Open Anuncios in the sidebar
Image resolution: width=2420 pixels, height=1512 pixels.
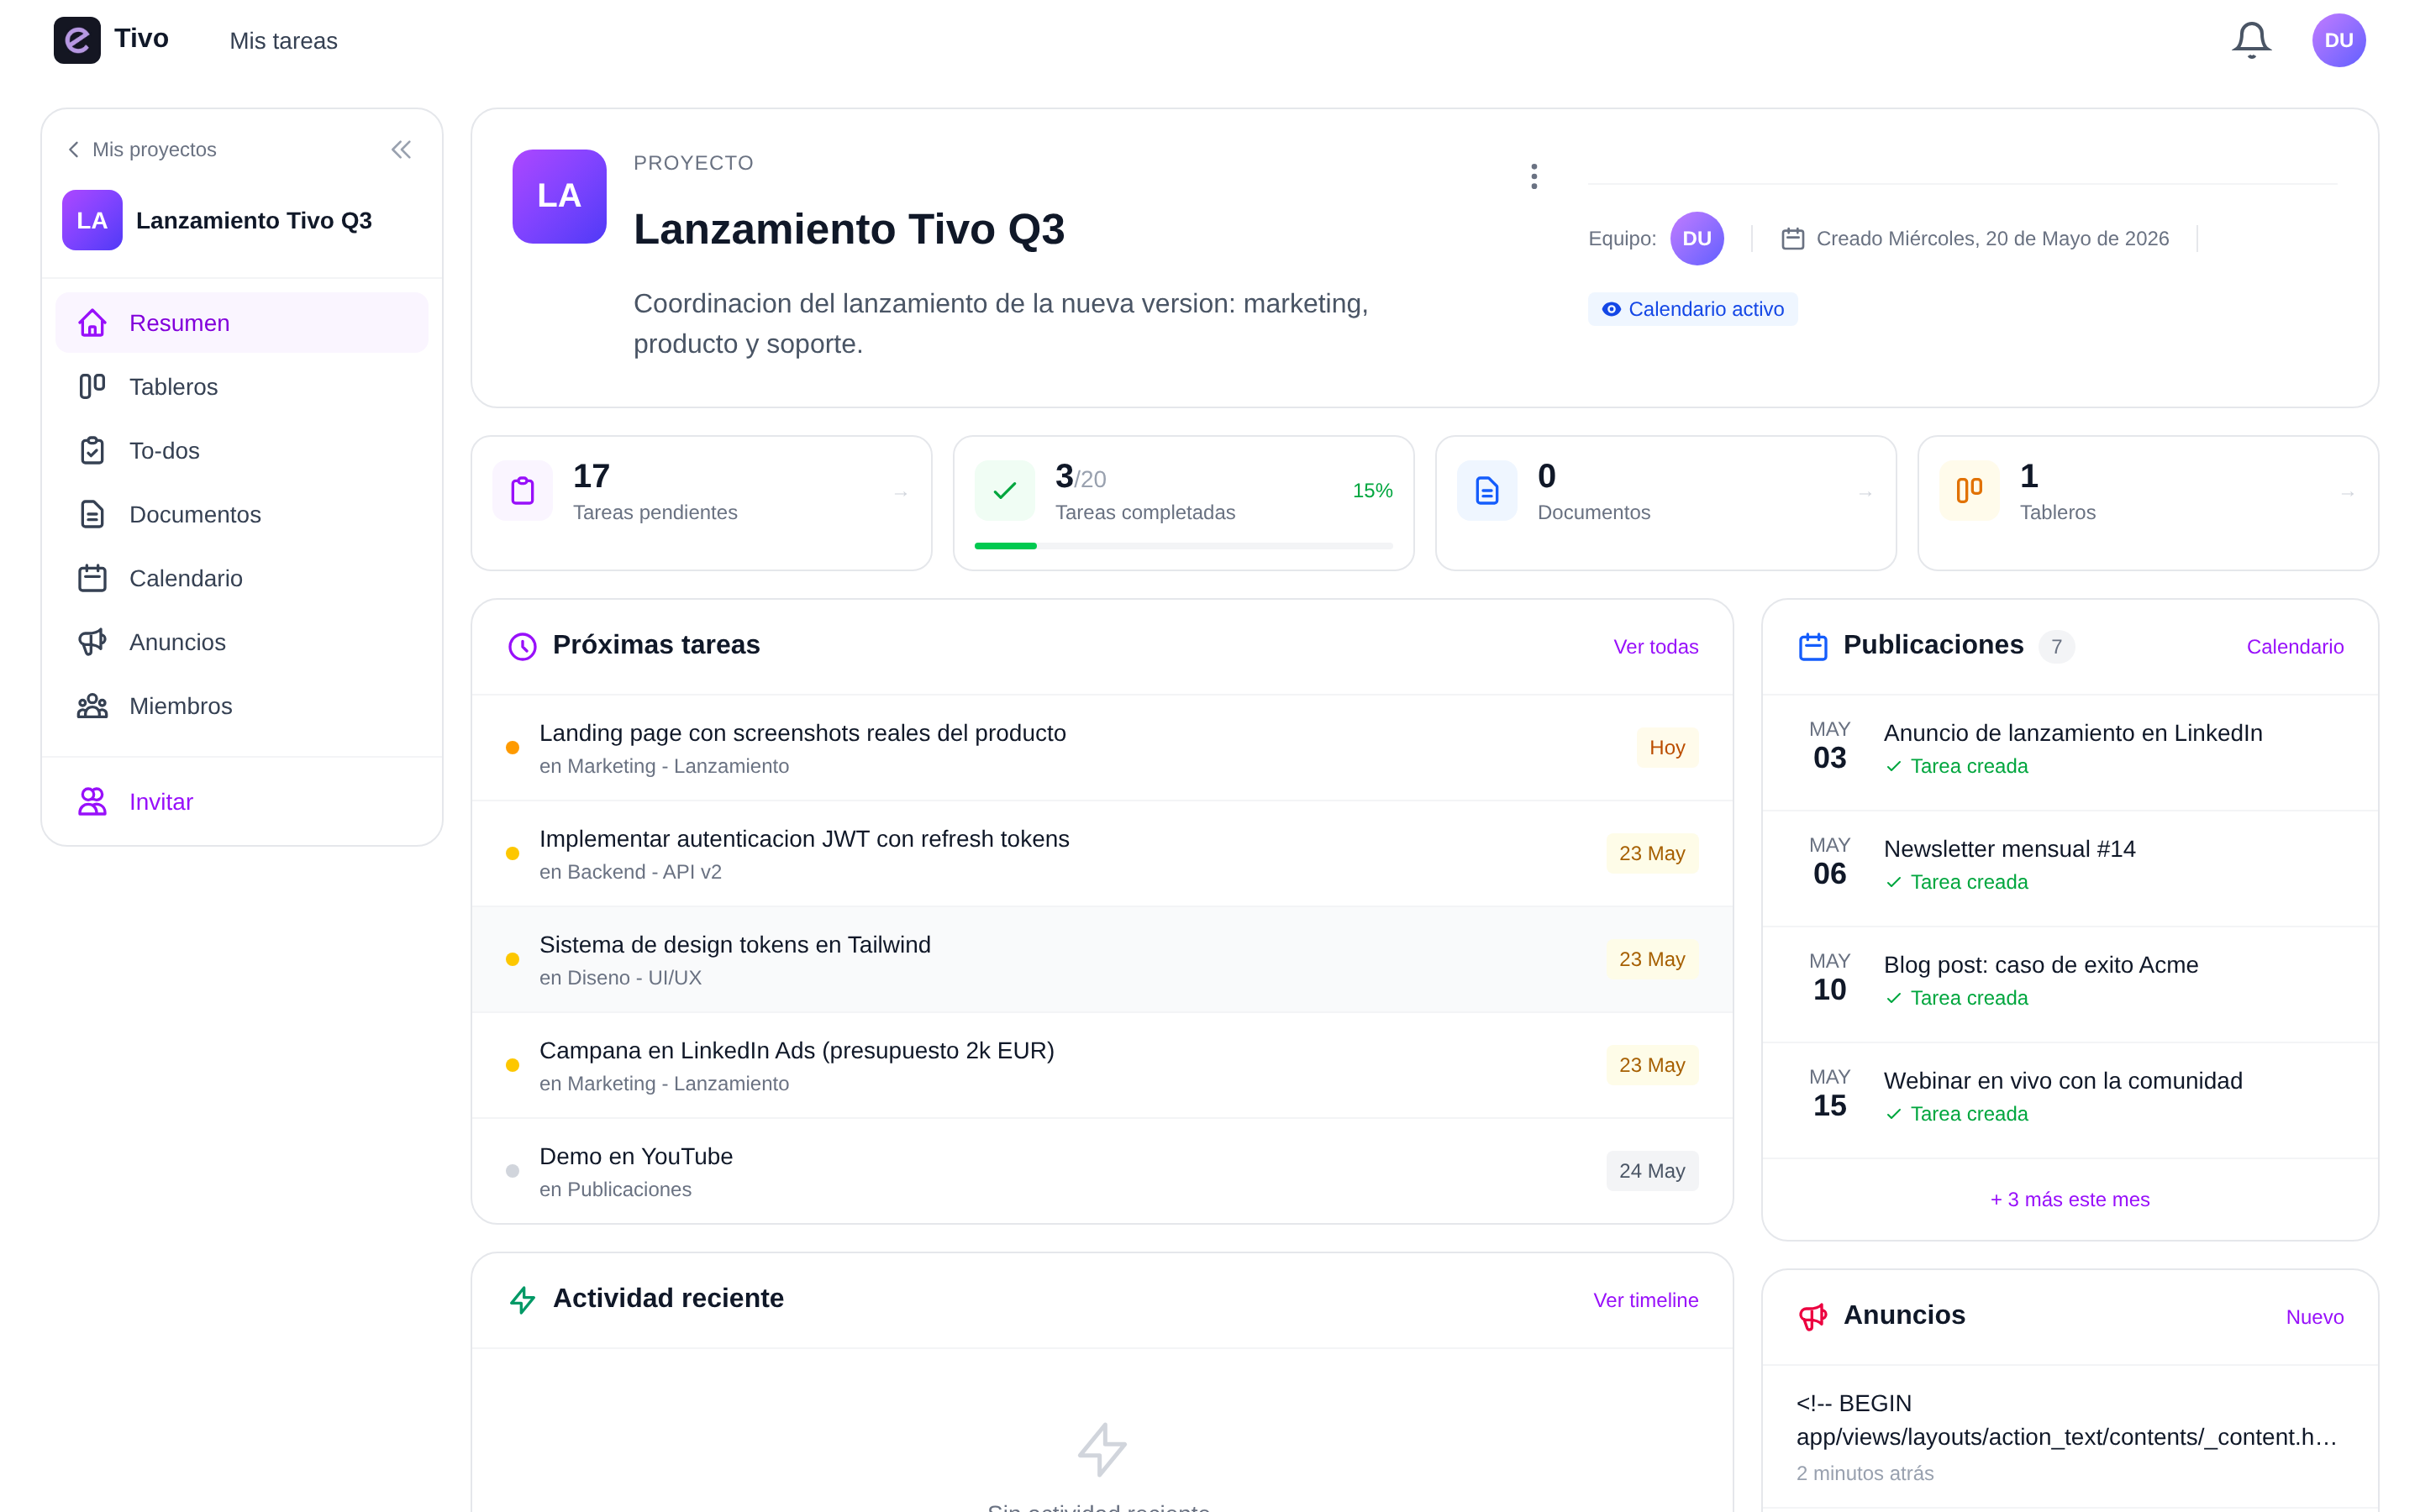[x=242, y=642]
